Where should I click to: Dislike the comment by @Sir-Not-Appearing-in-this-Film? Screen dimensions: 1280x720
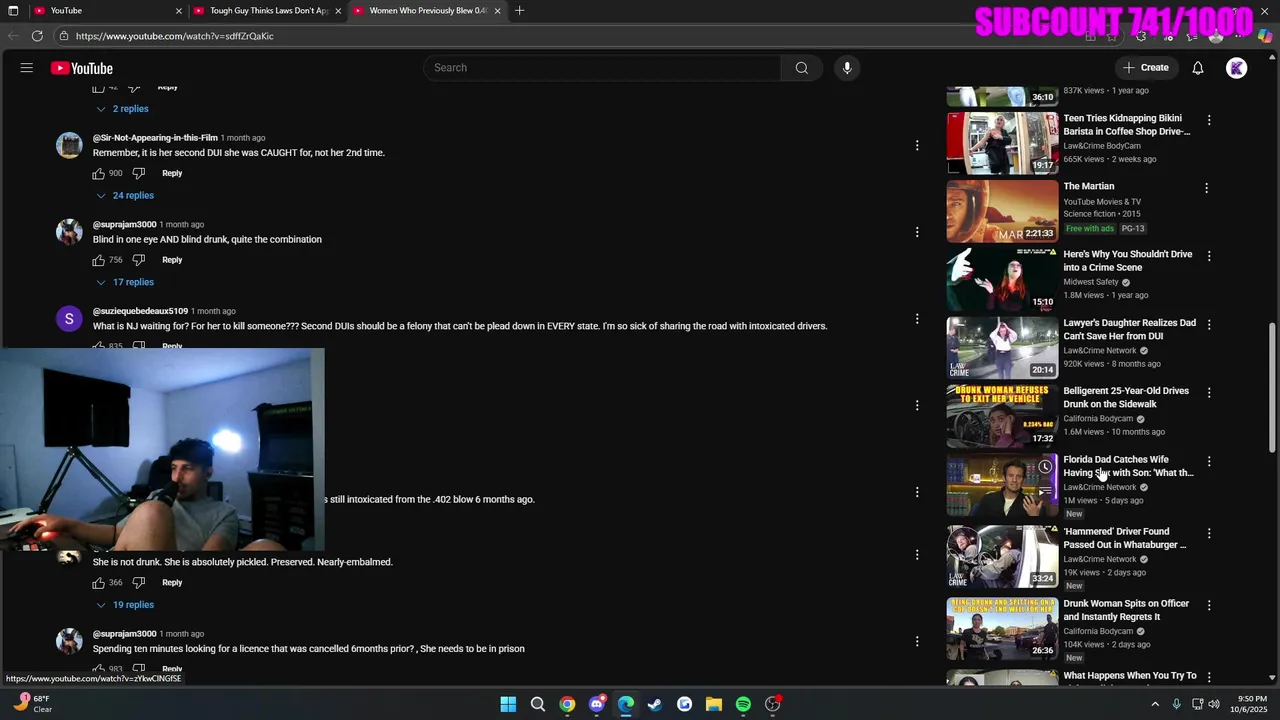click(x=139, y=173)
